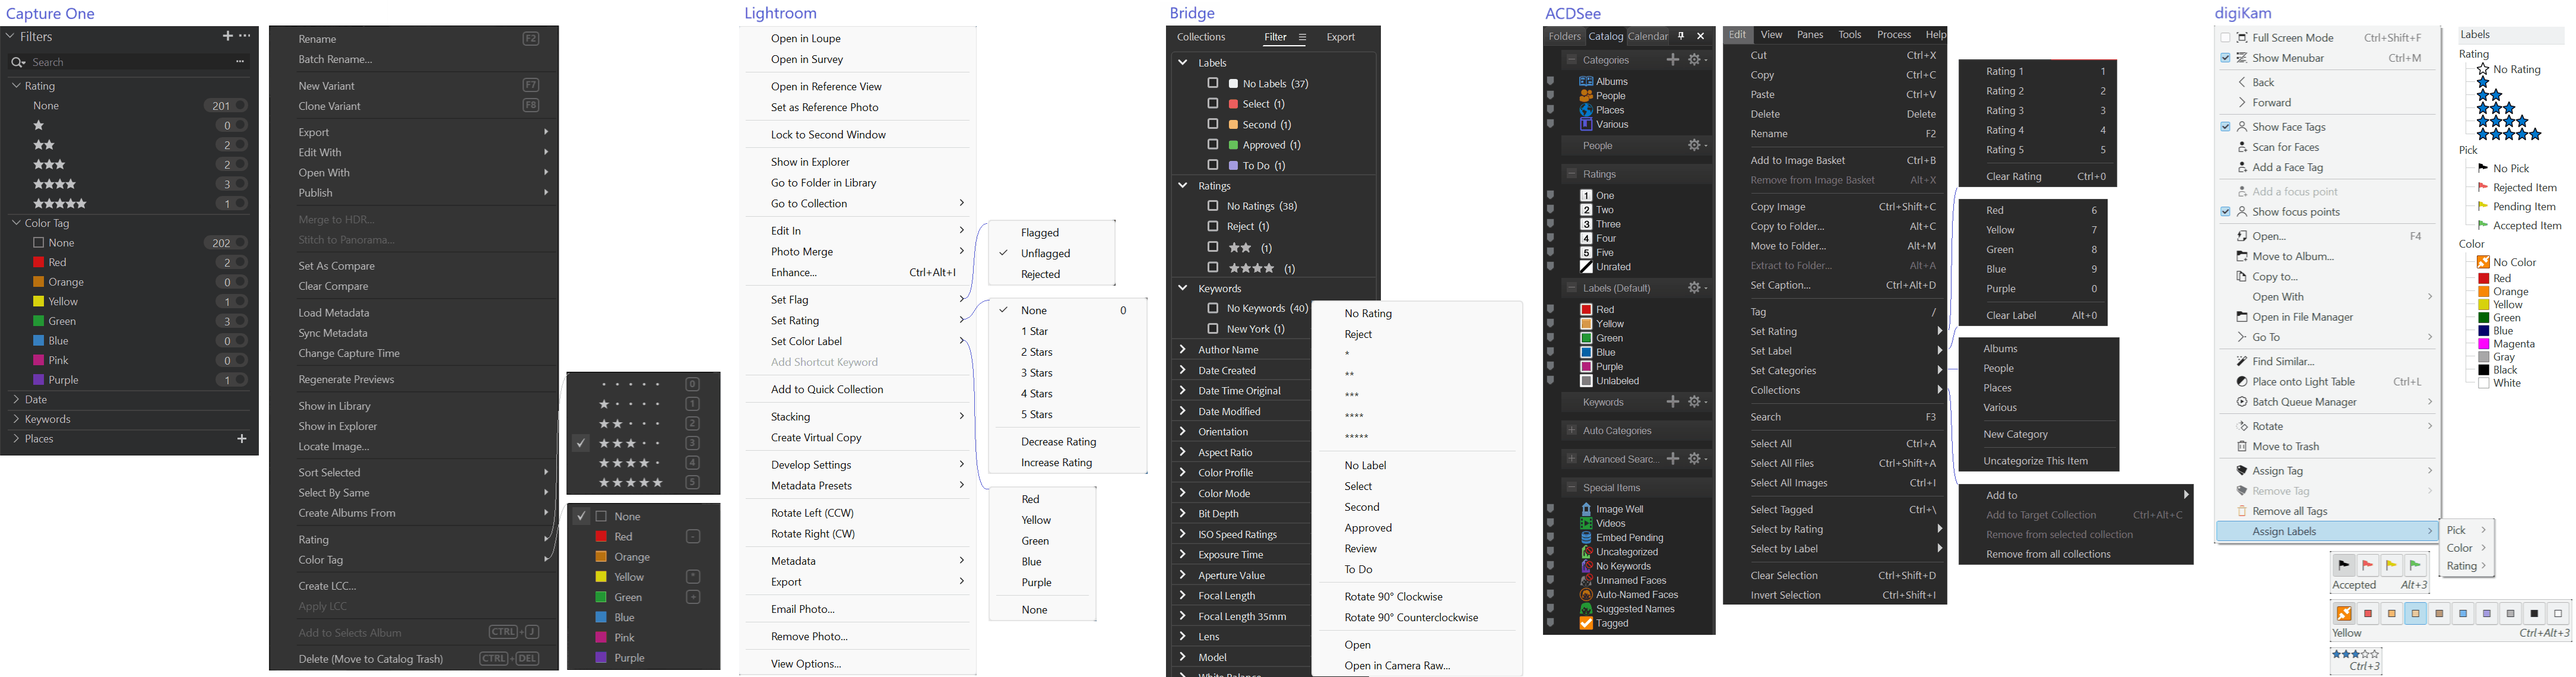
Task: Click the Capture One filters add plus icon
Action: click(227, 36)
